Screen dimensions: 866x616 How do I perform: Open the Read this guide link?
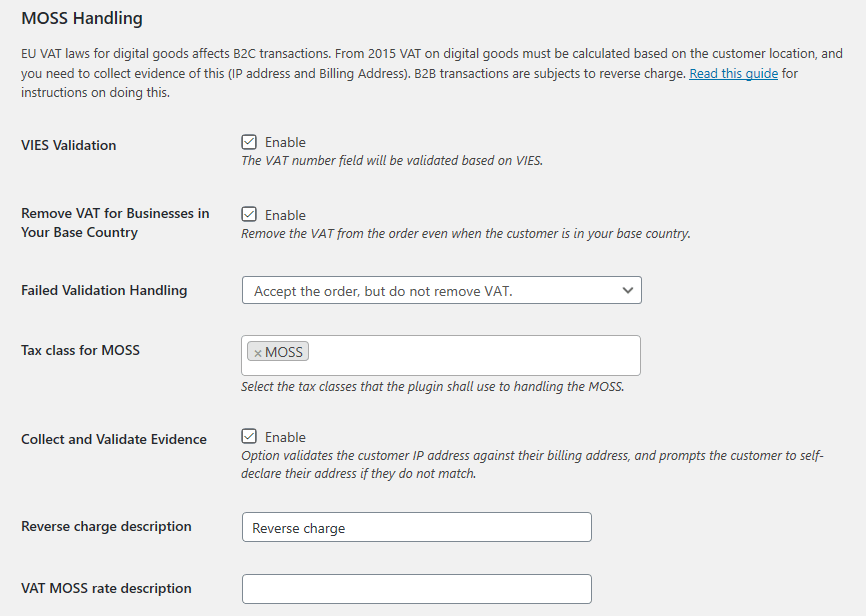(733, 73)
